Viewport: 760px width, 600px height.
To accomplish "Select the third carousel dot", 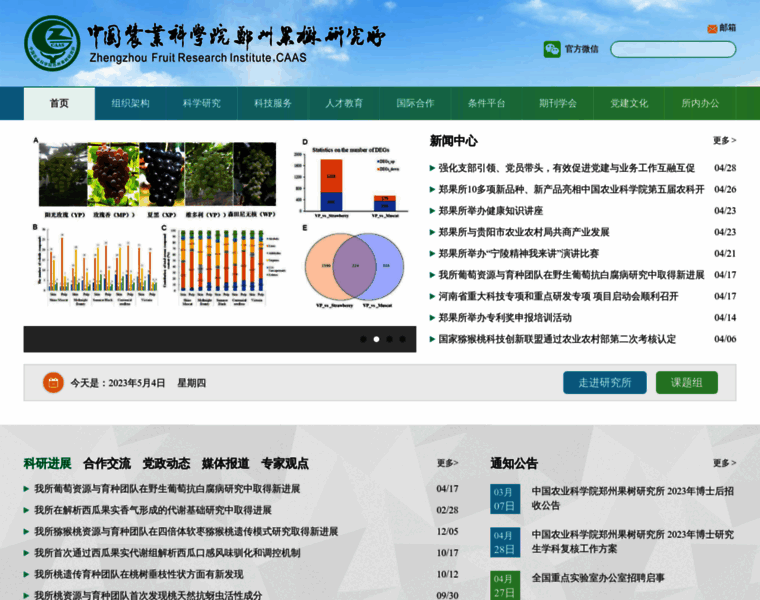I will click(x=389, y=339).
